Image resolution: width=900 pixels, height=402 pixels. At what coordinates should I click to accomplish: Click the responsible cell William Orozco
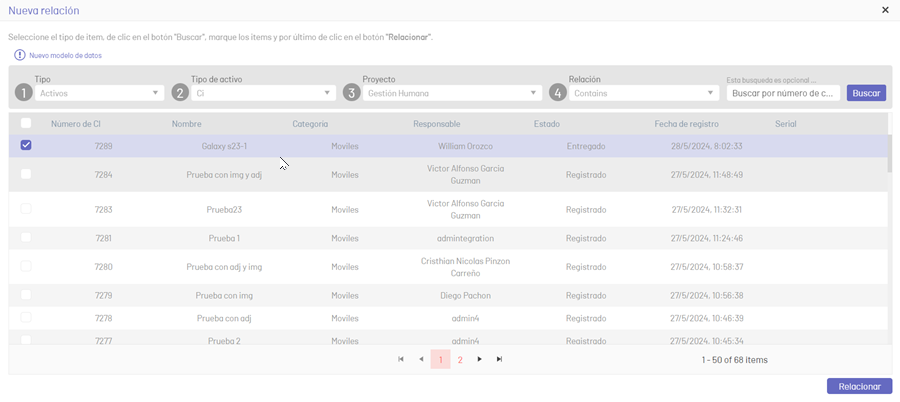[465, 146]
